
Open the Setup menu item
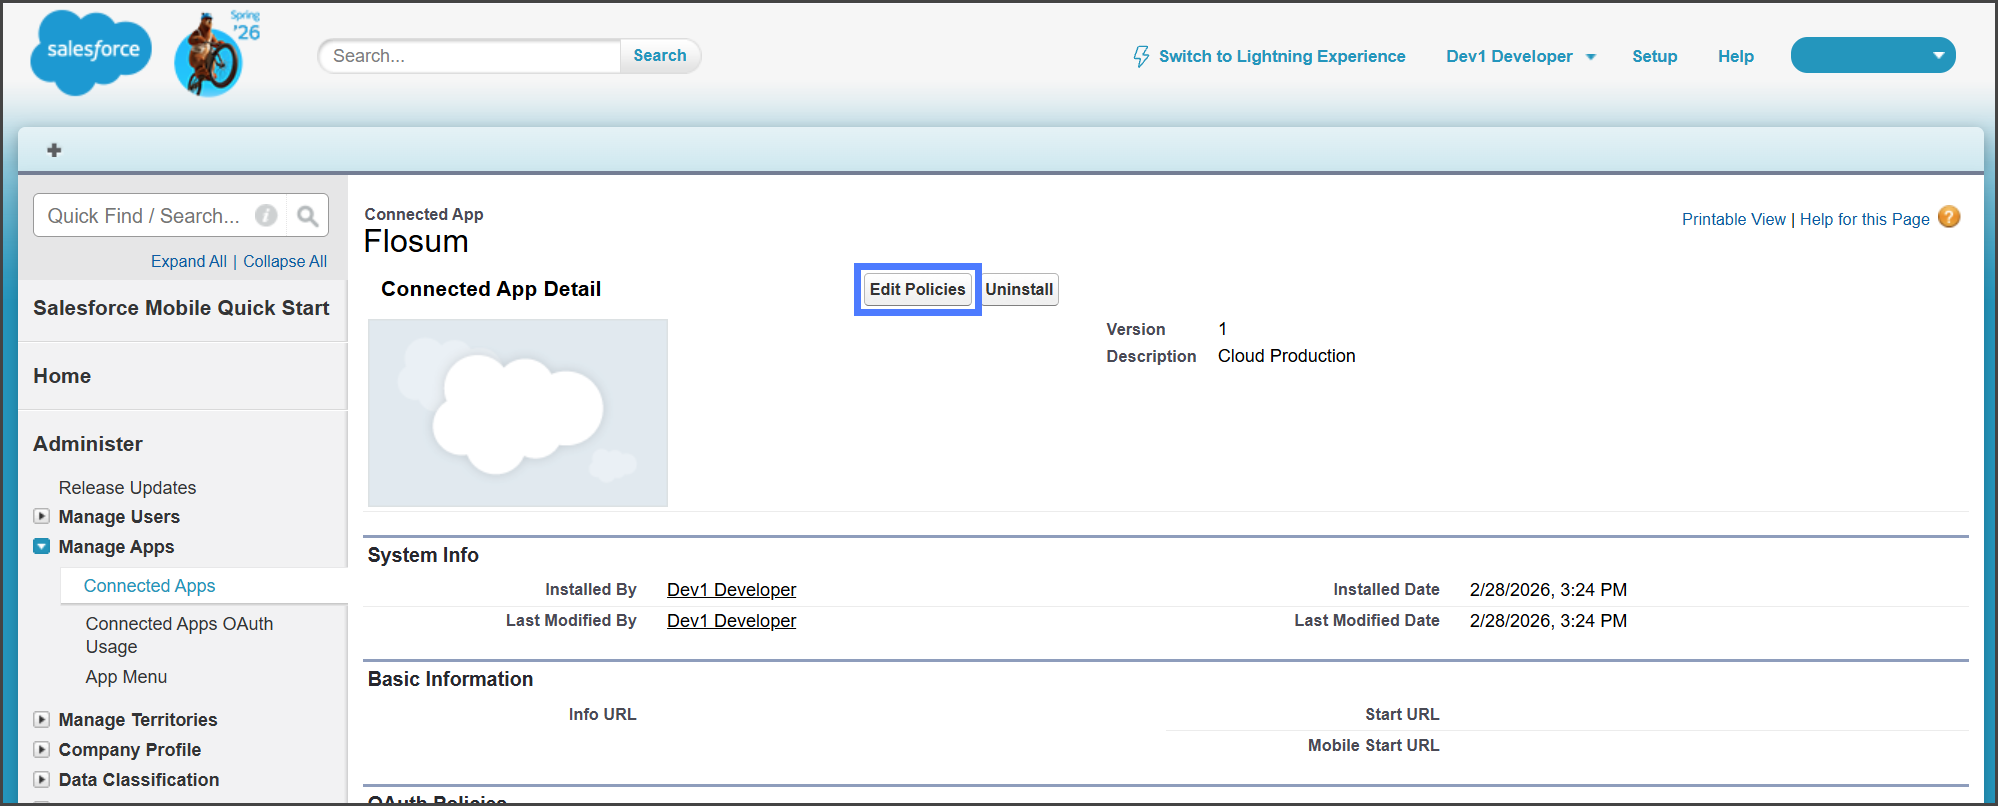[x=1654, y=57]
